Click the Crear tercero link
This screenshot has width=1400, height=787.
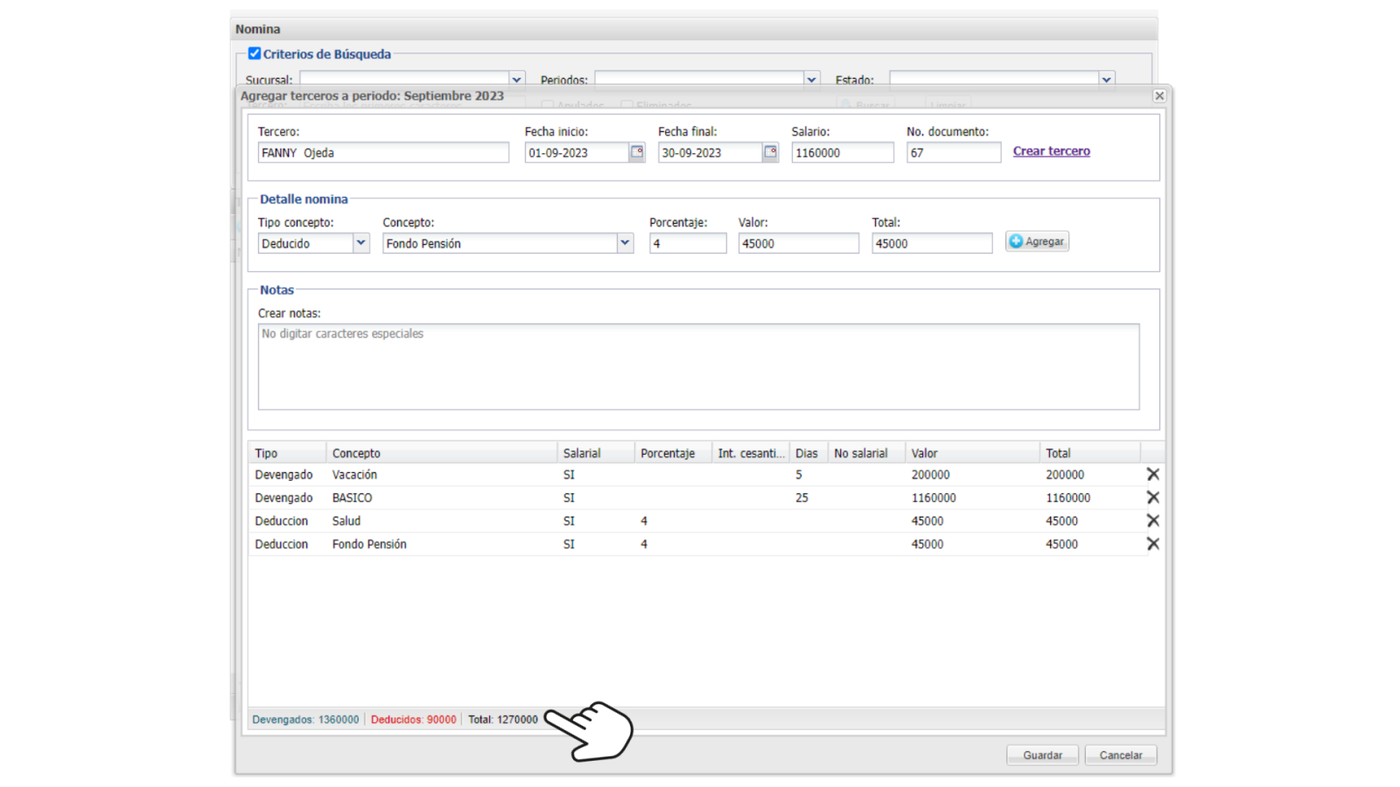1051,151
